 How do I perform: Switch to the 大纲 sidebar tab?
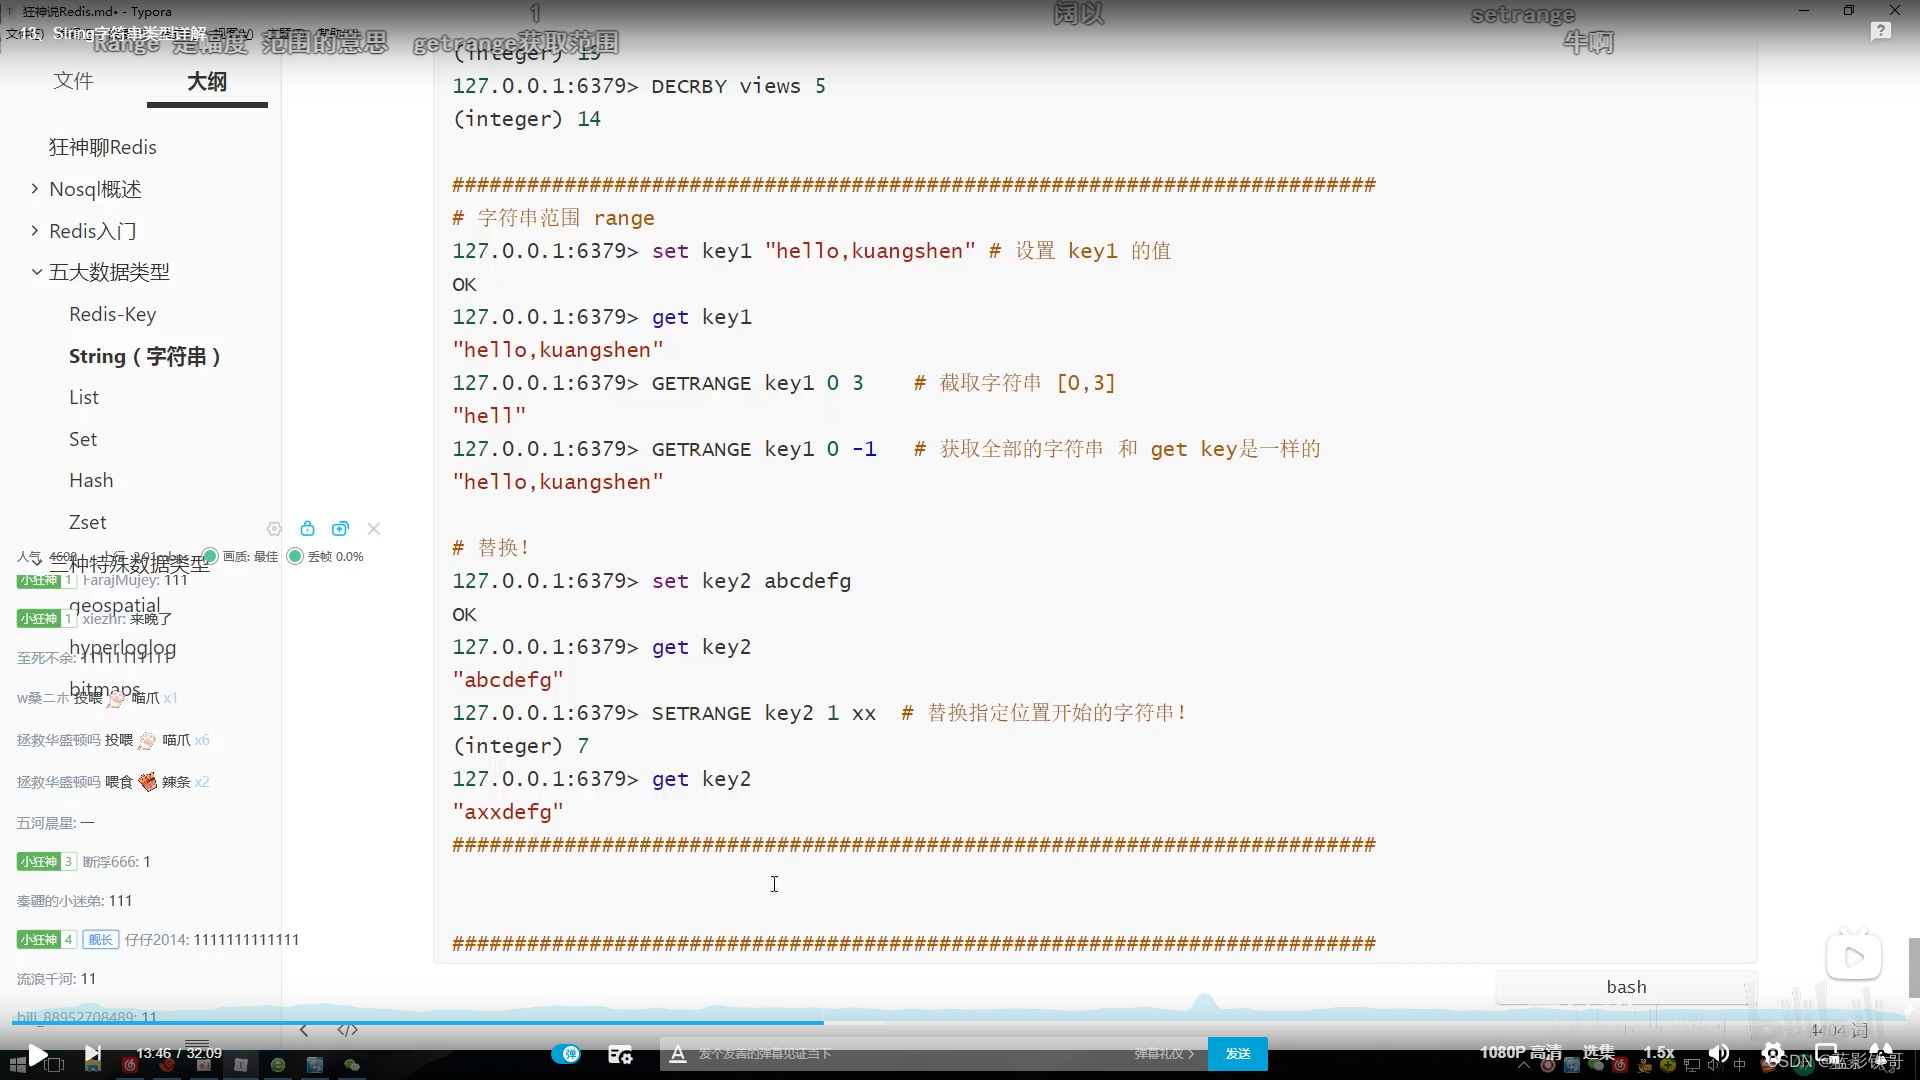[x=207, y=81]
